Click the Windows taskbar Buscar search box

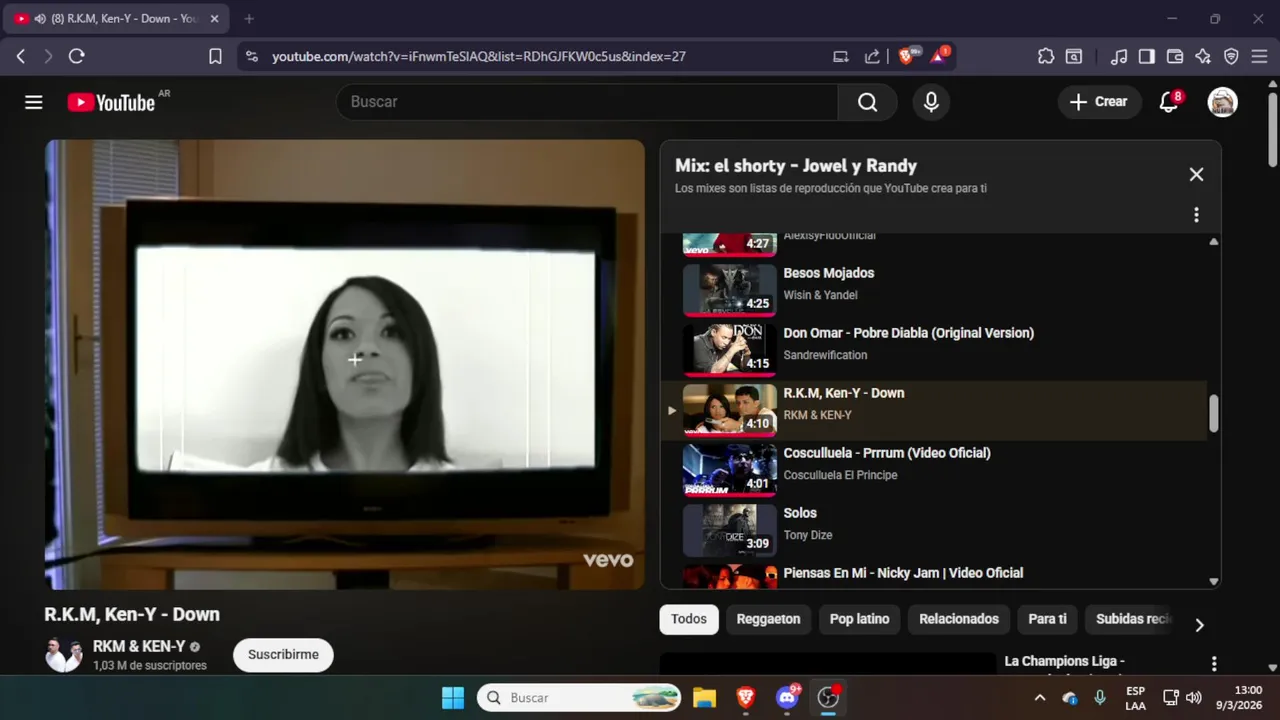[579, 698]
